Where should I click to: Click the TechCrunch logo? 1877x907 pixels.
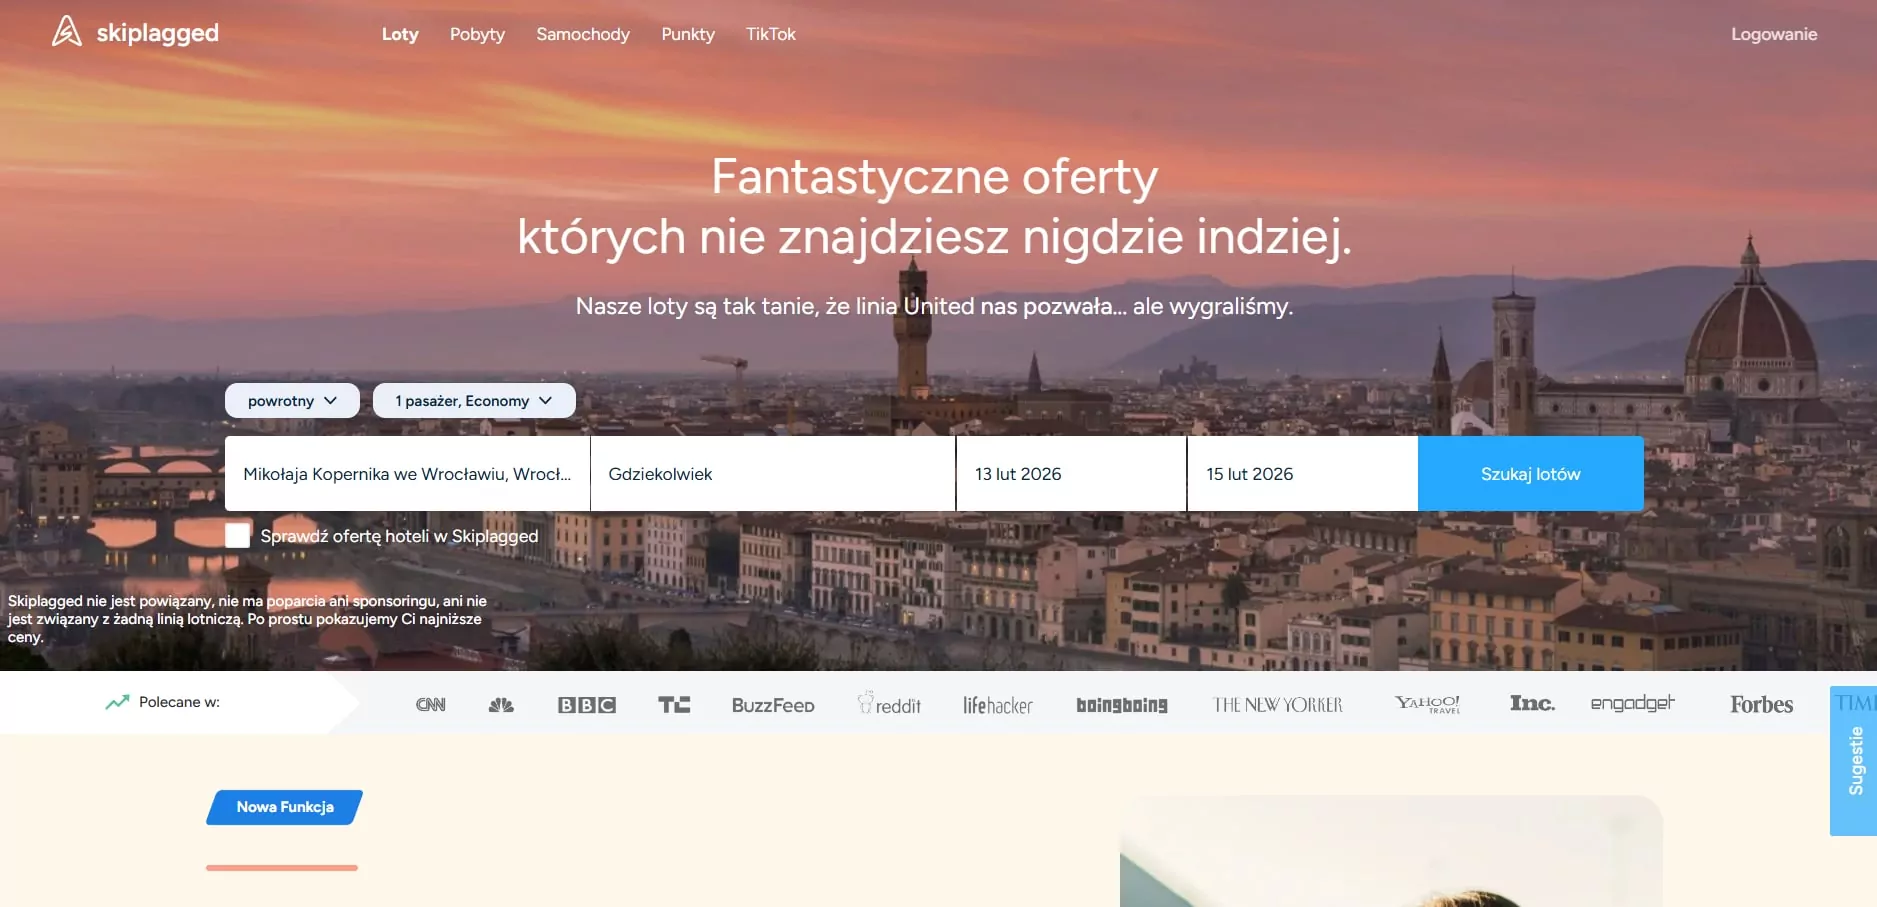tap(674, 705)
